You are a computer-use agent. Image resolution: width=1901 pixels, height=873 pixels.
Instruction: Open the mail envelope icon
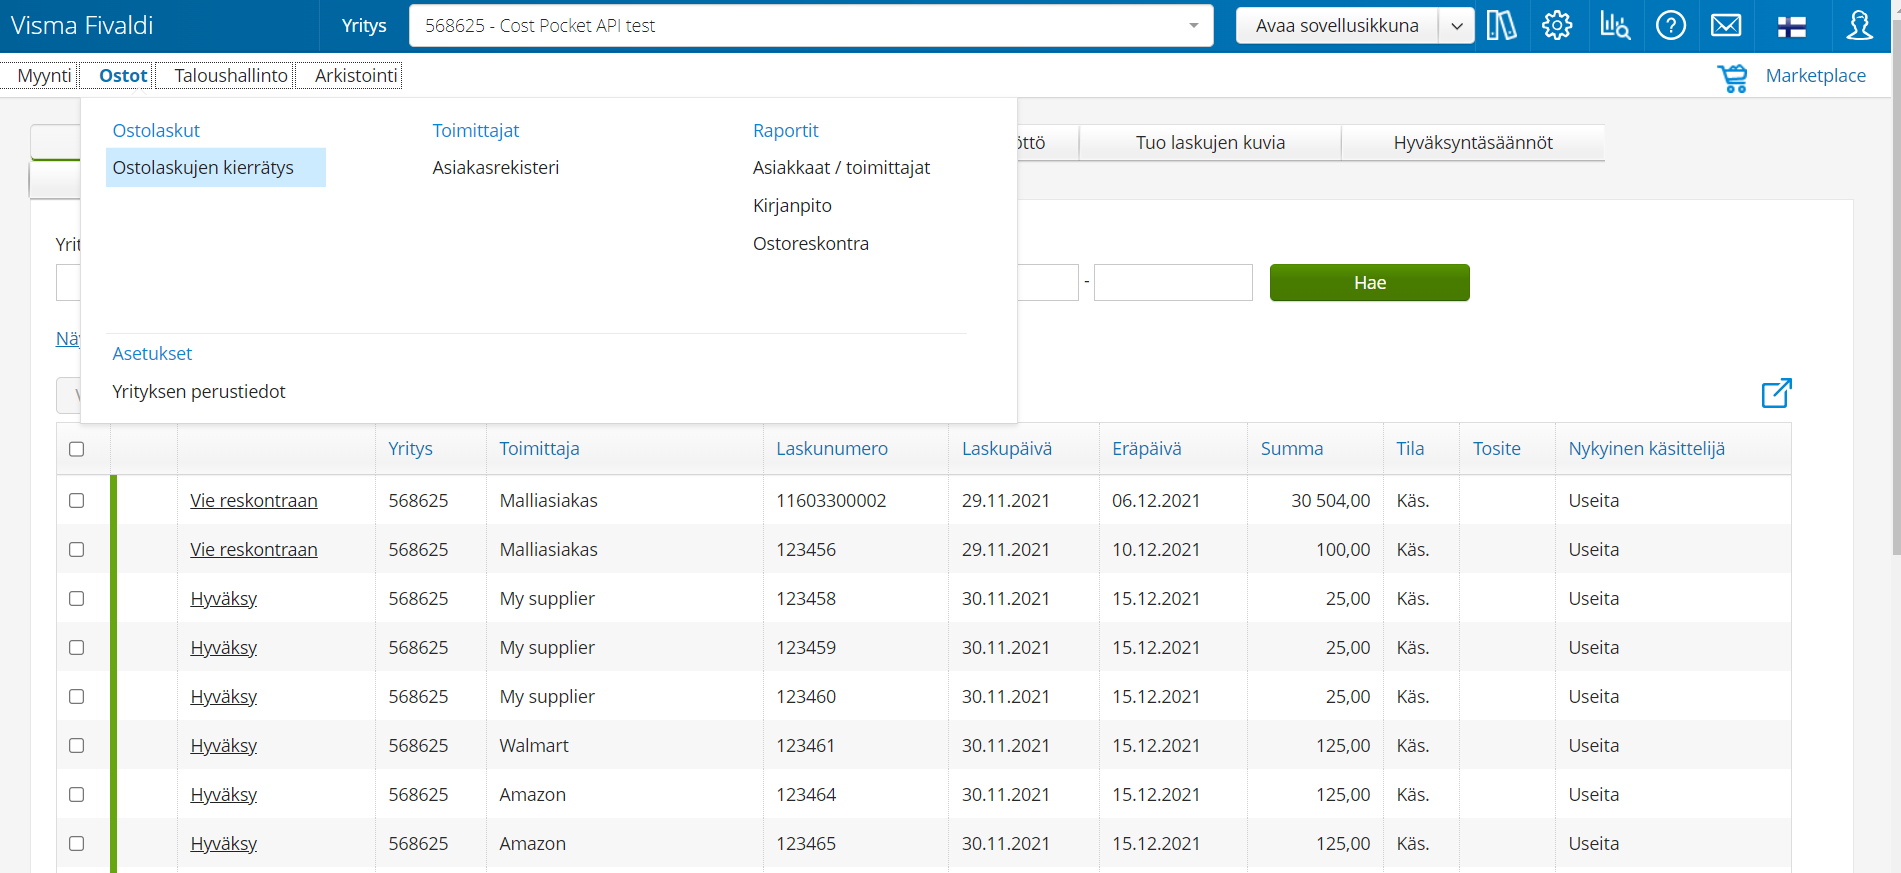tap(1726, 25)
